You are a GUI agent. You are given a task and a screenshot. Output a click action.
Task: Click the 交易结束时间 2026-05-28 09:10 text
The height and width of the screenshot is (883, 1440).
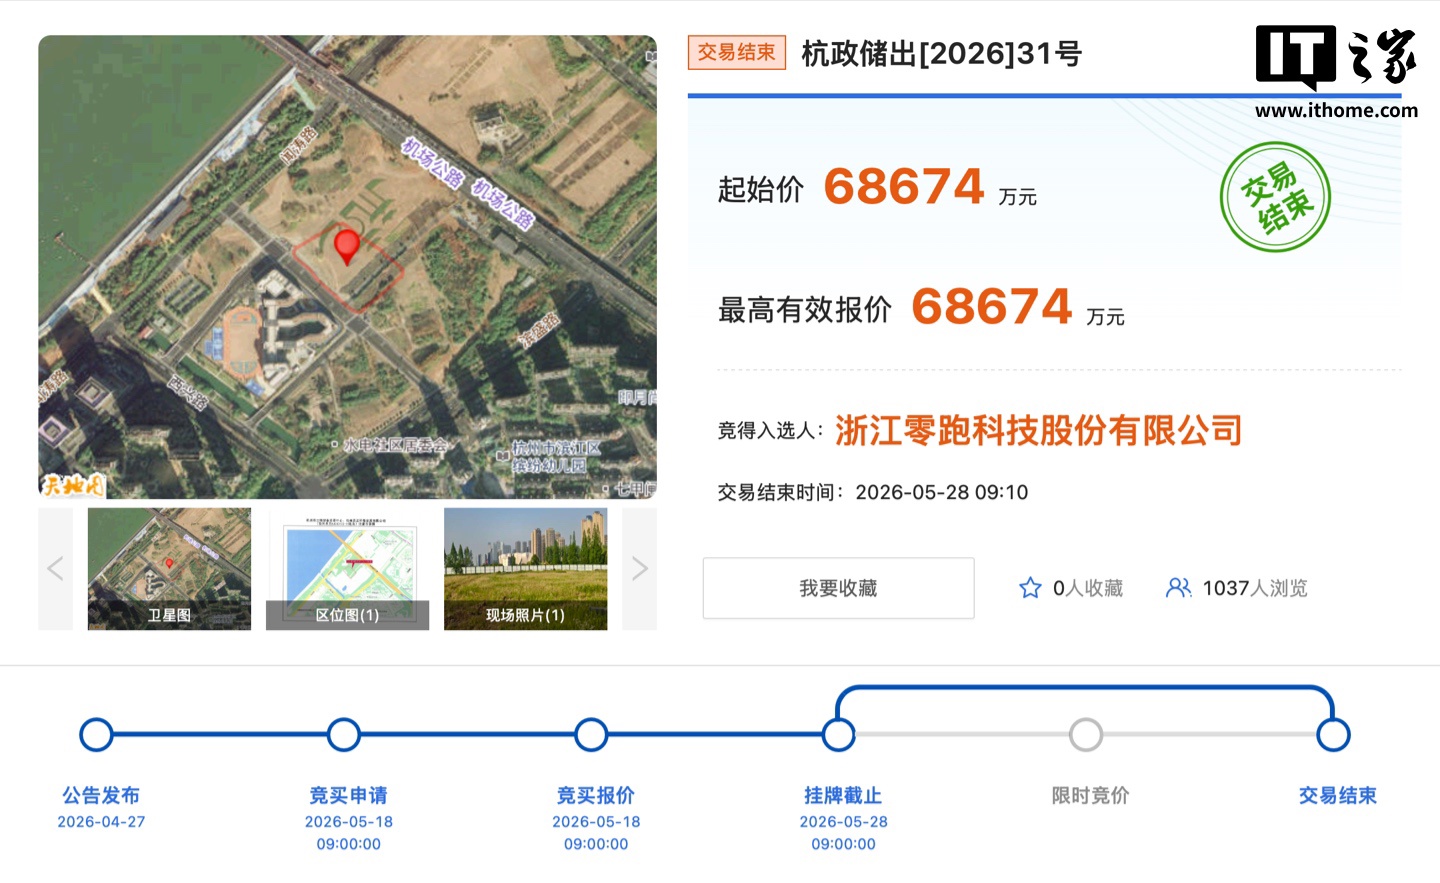coord(873,492)
